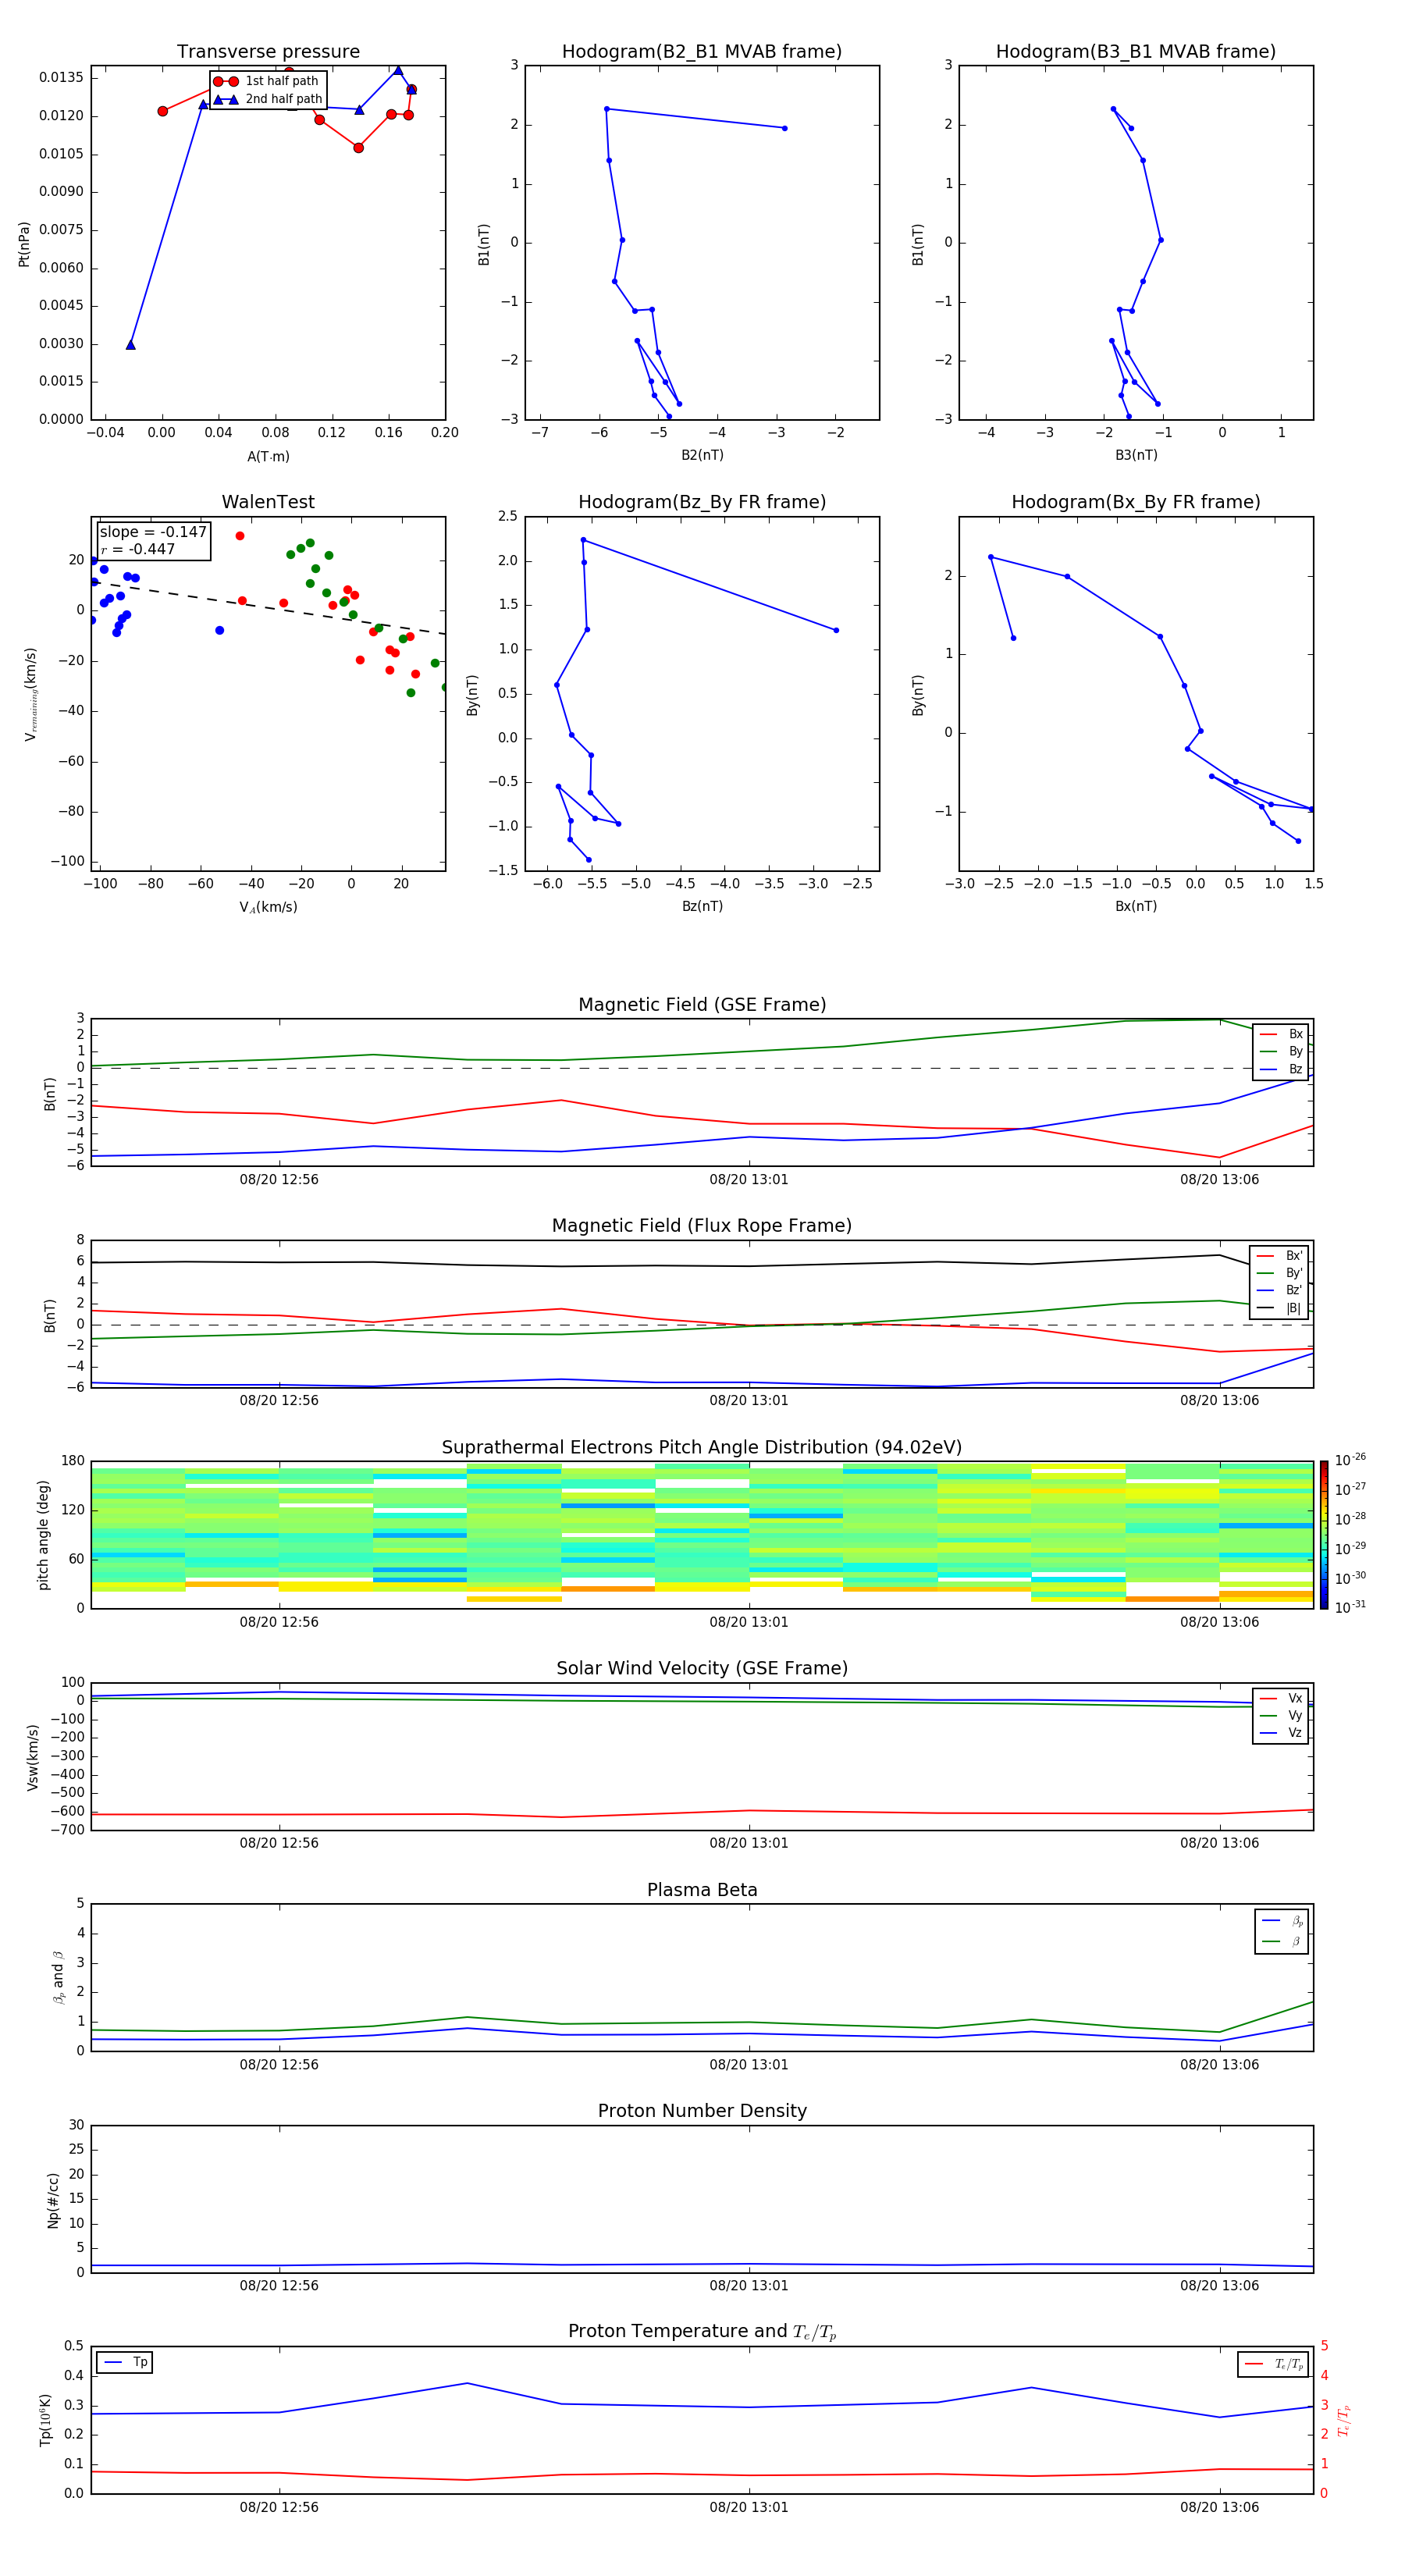1405x2576 pixels.
Task: Click '08/20 13:06' tick under Proton Temperature panel
Action: (1219, 2507)
